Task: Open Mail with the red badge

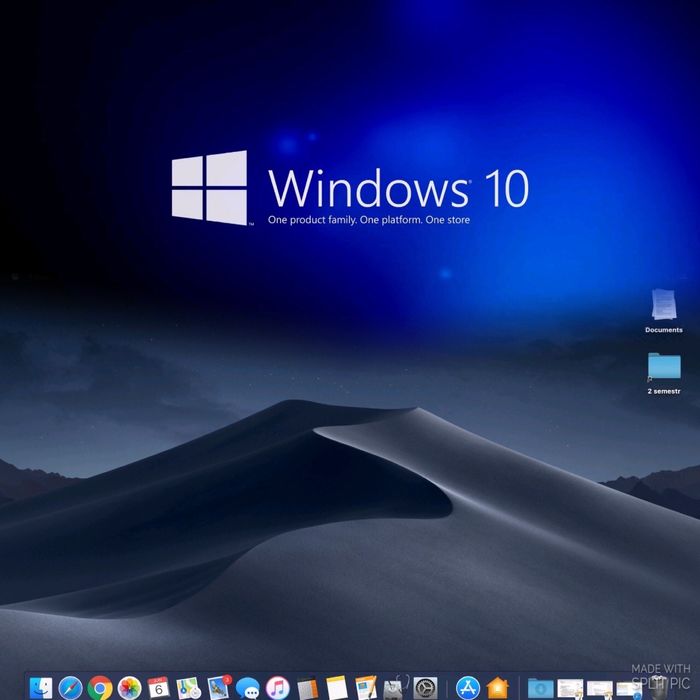Action: coord(219,688)
